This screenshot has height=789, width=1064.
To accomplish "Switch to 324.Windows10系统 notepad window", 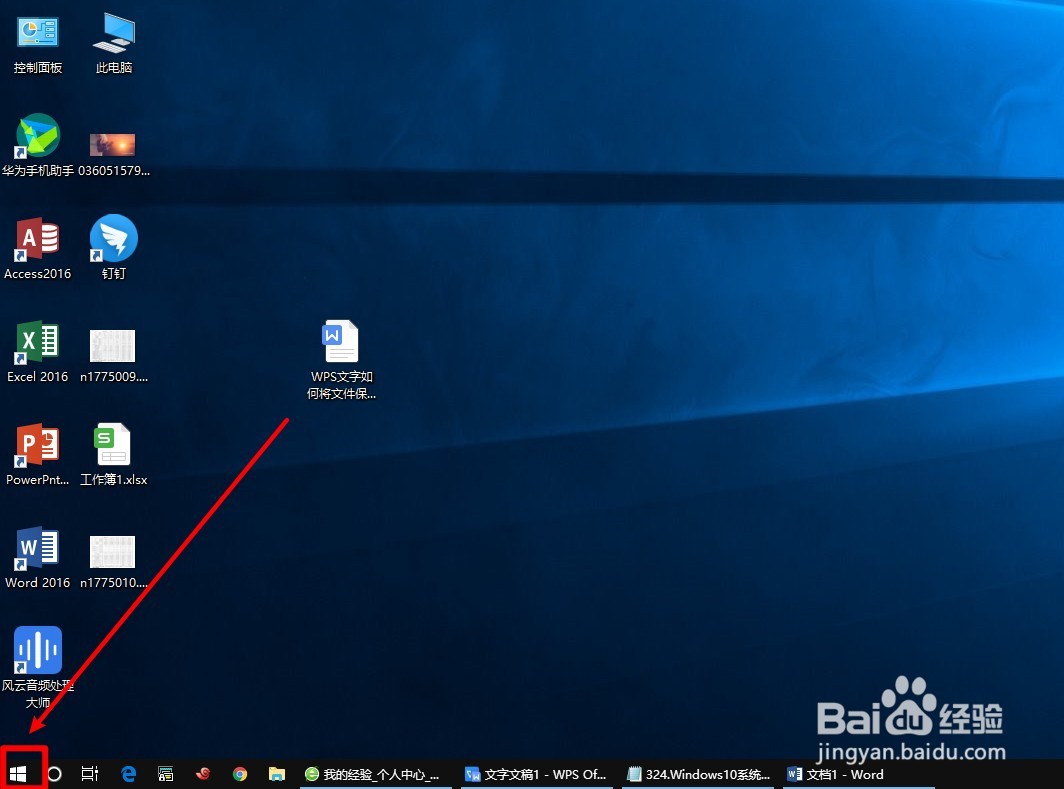I will click(698, 774).
